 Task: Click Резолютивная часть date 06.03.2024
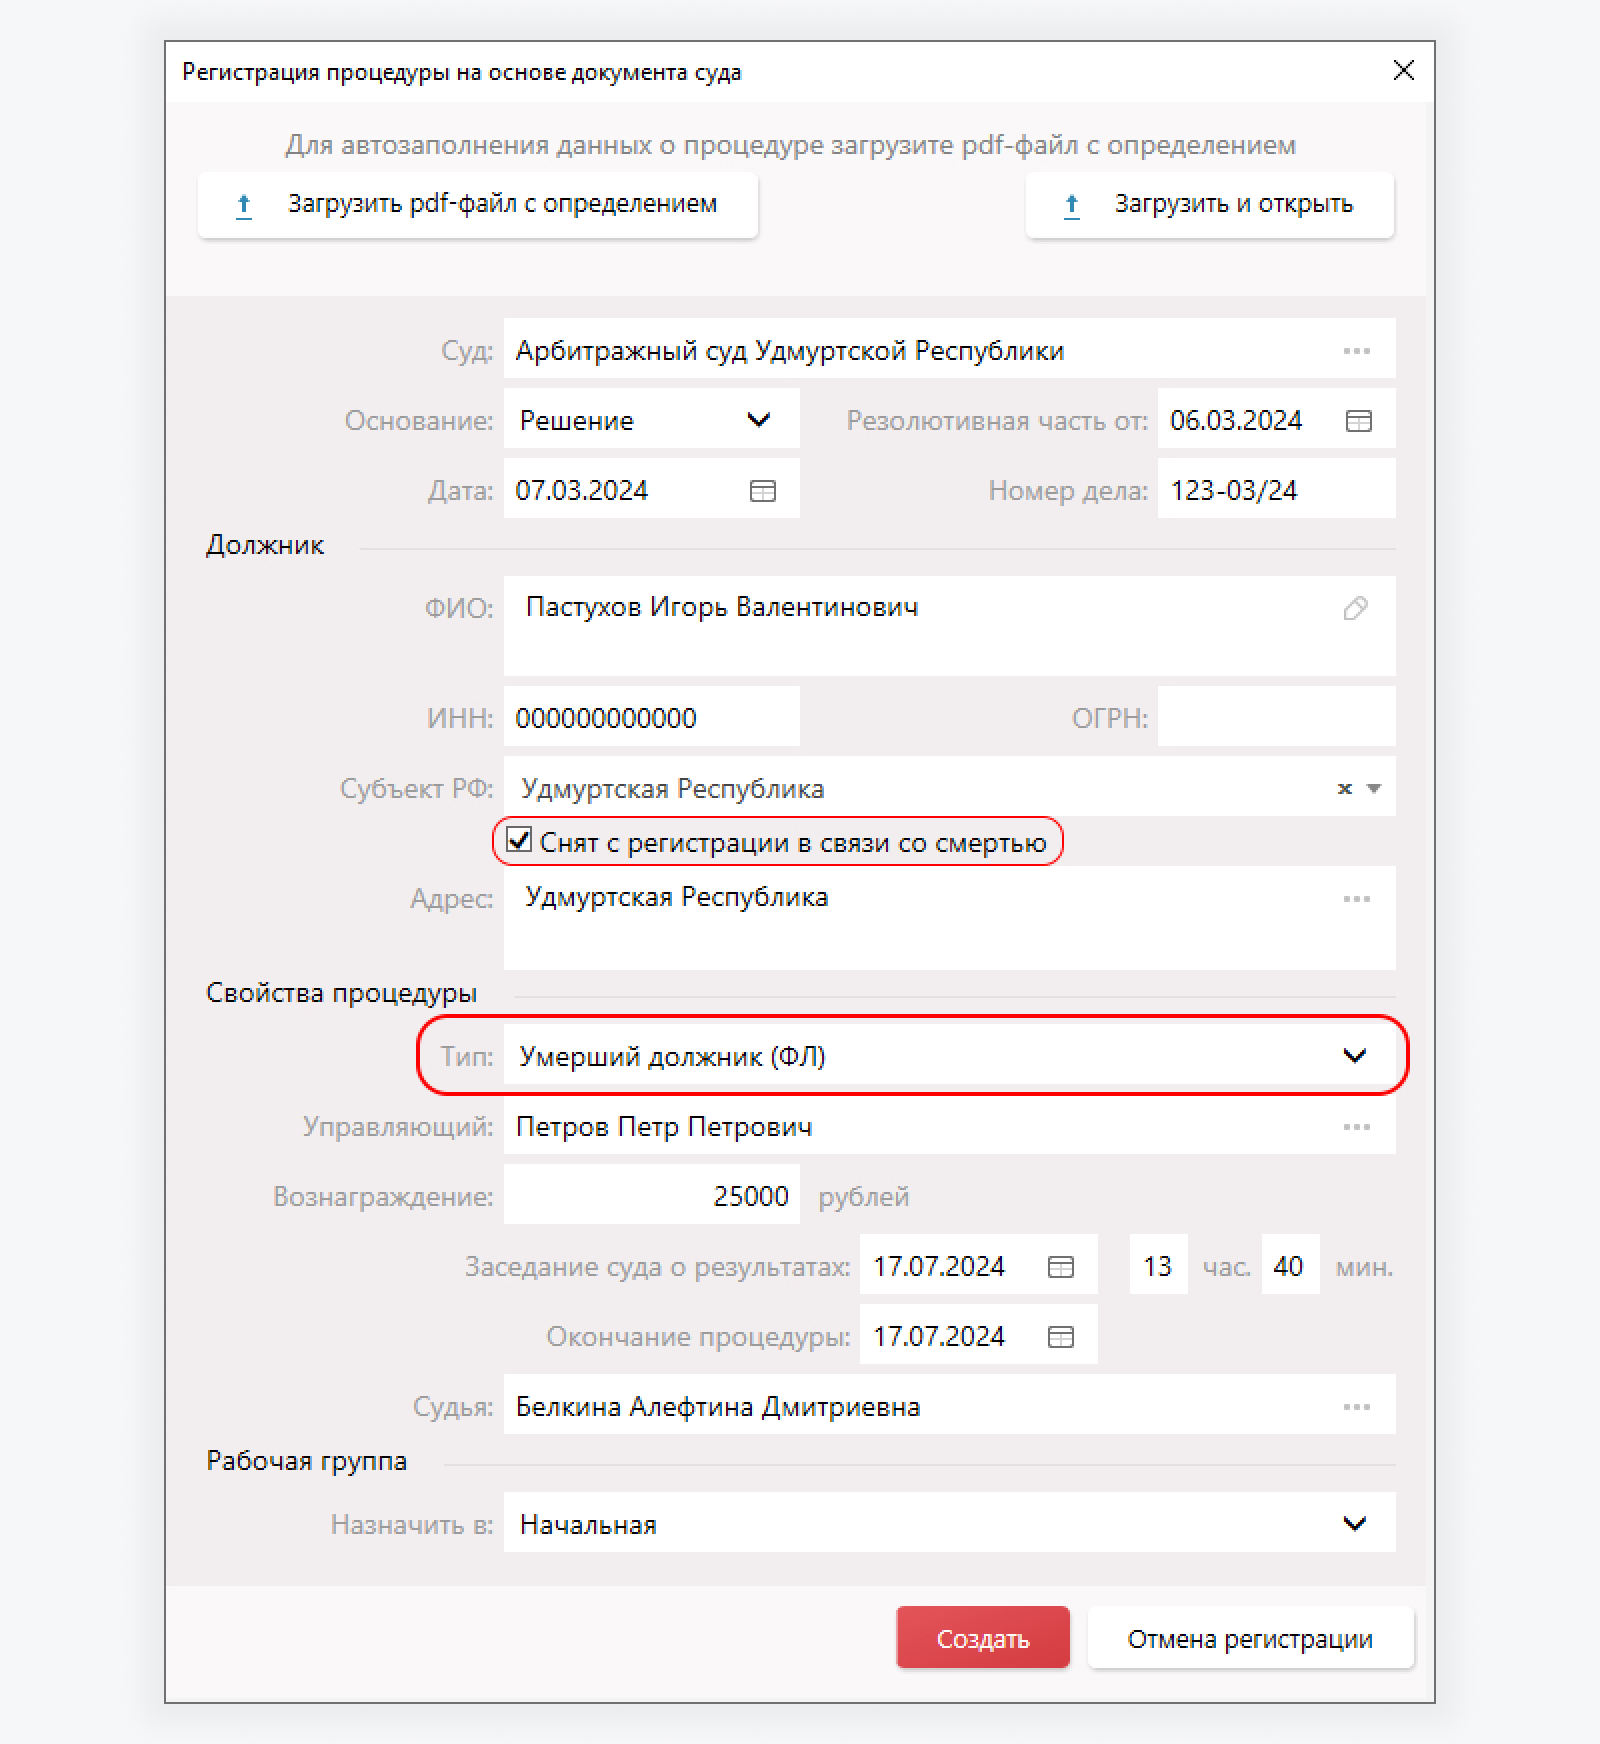tap(1236, 421)
